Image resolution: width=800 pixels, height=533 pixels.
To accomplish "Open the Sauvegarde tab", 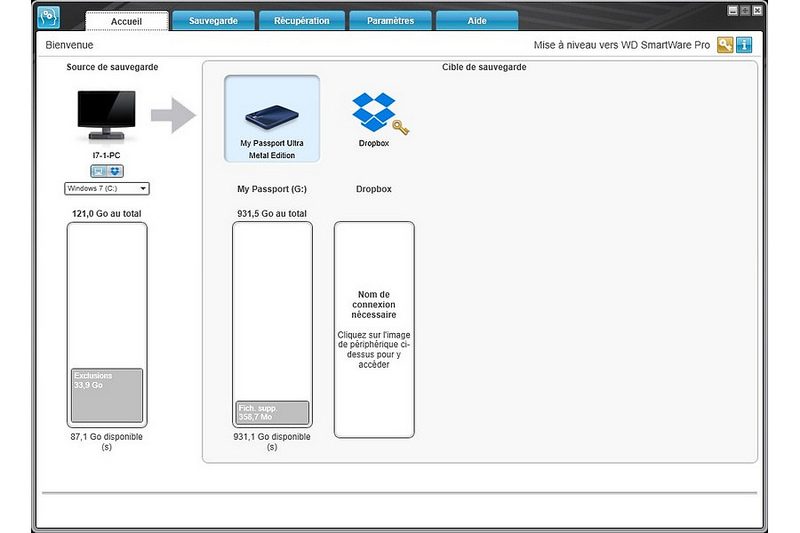I will 213,21.
